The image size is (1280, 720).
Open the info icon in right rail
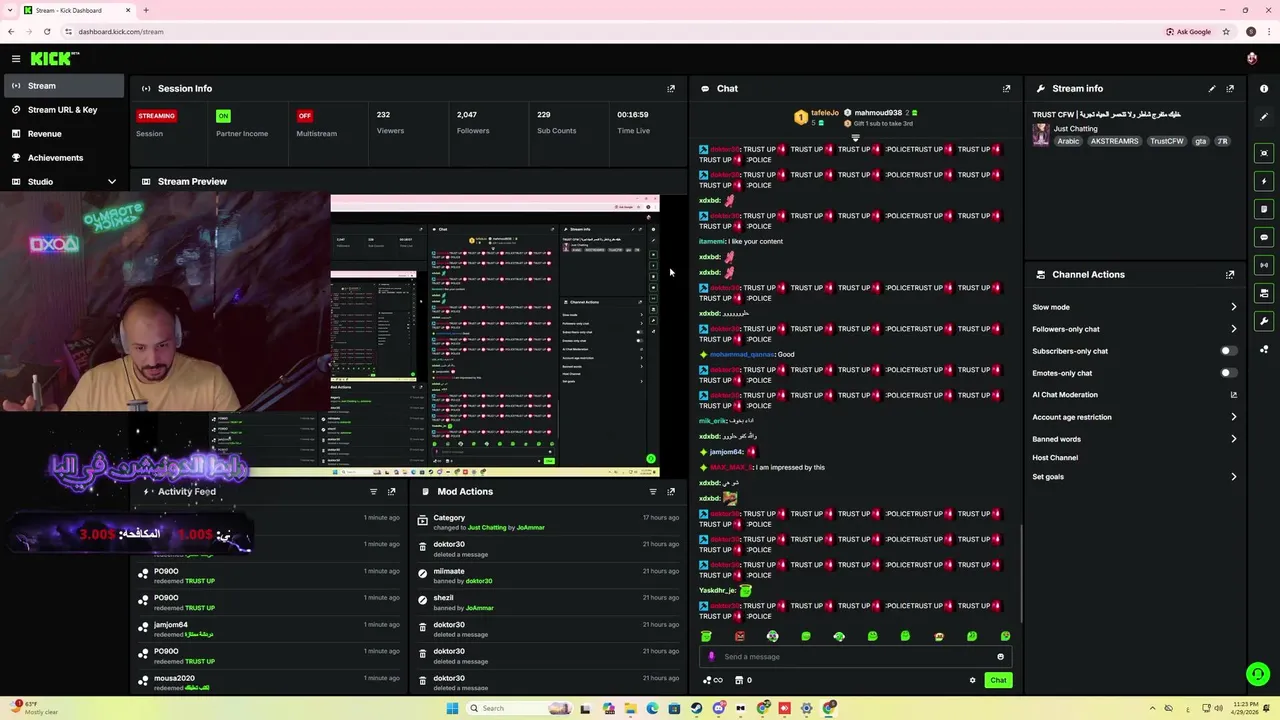click(x=1264, y=89)
